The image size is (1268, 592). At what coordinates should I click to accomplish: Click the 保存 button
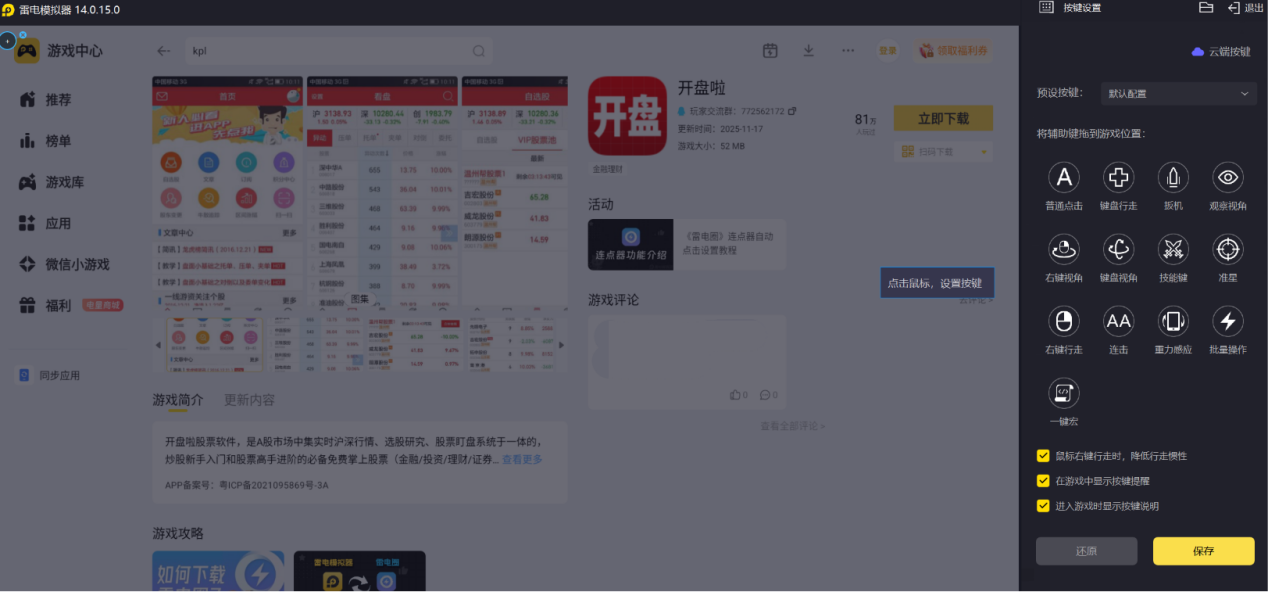[x=1203, y=551]
